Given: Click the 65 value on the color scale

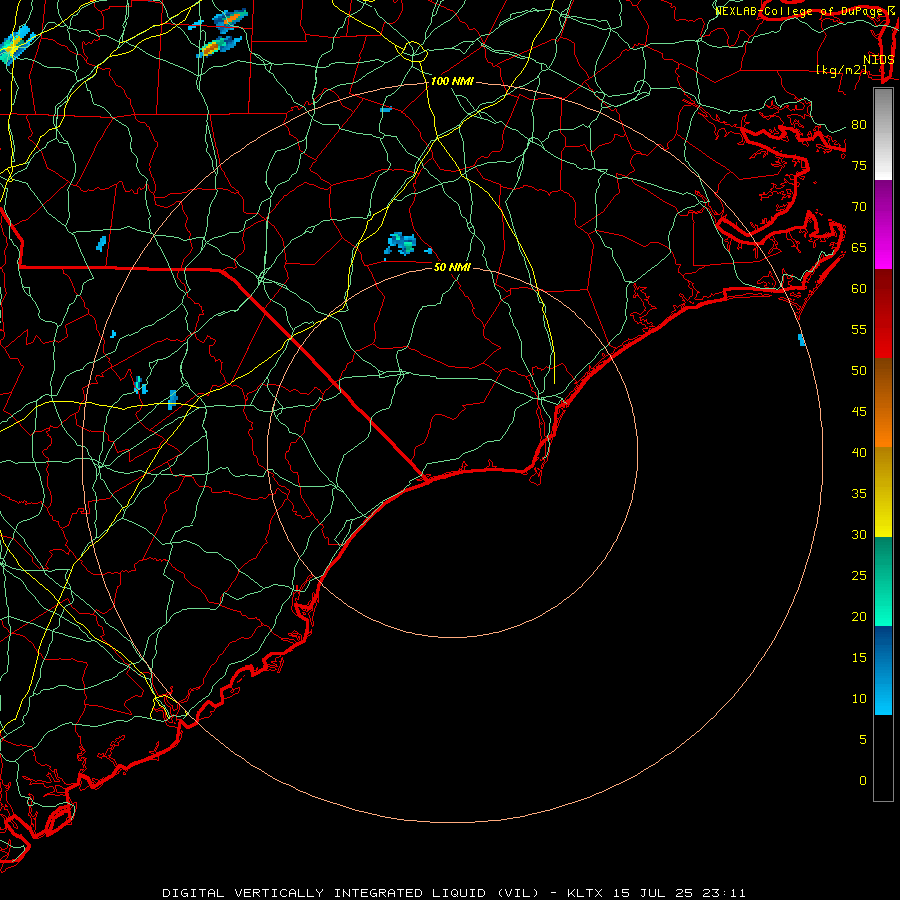Looking at the screenshot, I should 859,247.
